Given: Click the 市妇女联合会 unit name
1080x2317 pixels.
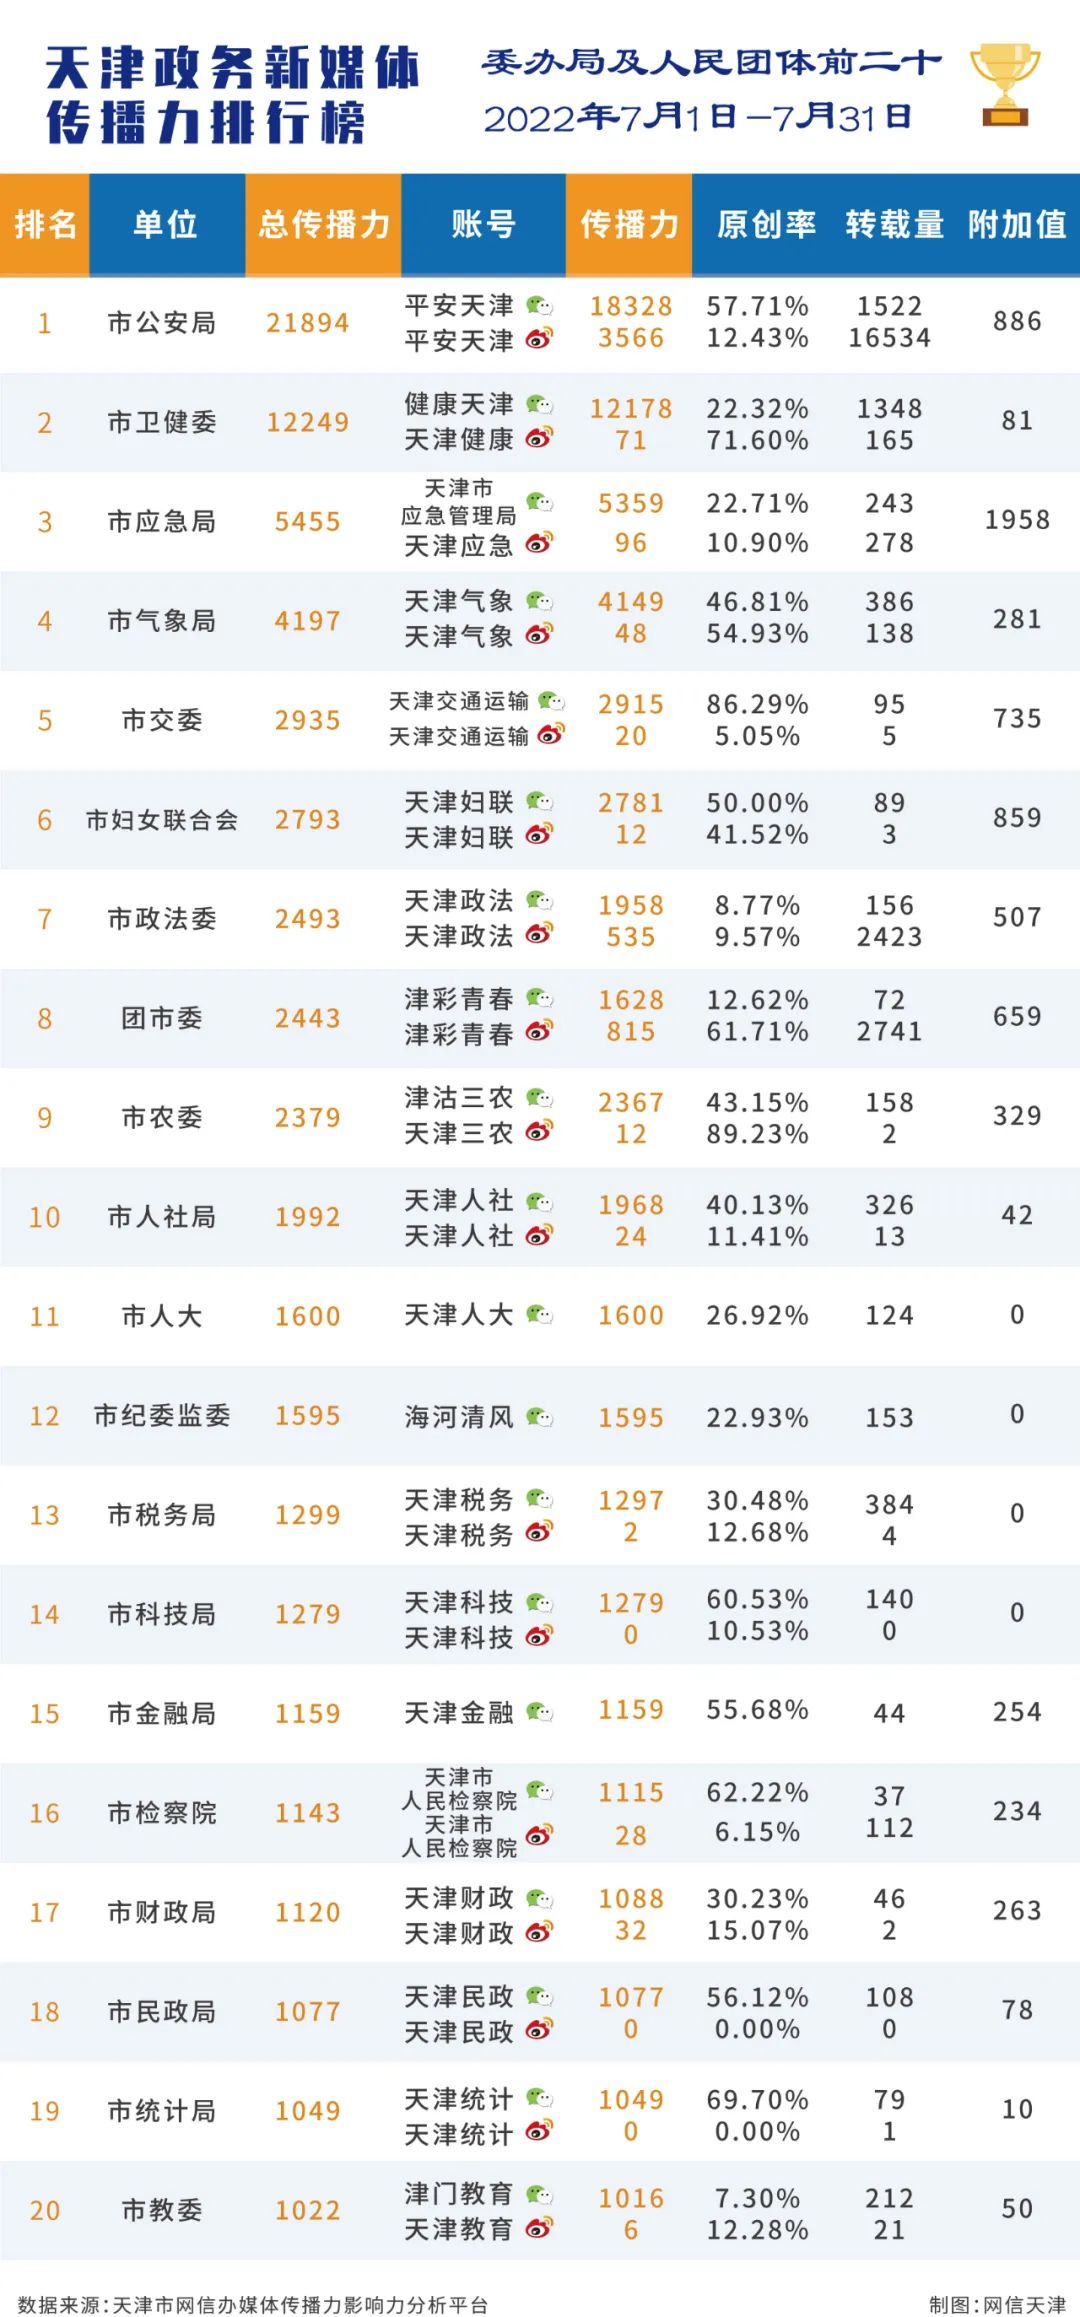Looking at the screenshot, I should pyautogui.click(x=161, y=820).
